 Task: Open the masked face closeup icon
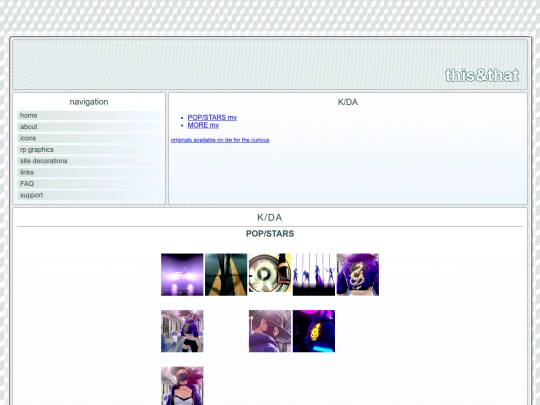tap(182, 386)
